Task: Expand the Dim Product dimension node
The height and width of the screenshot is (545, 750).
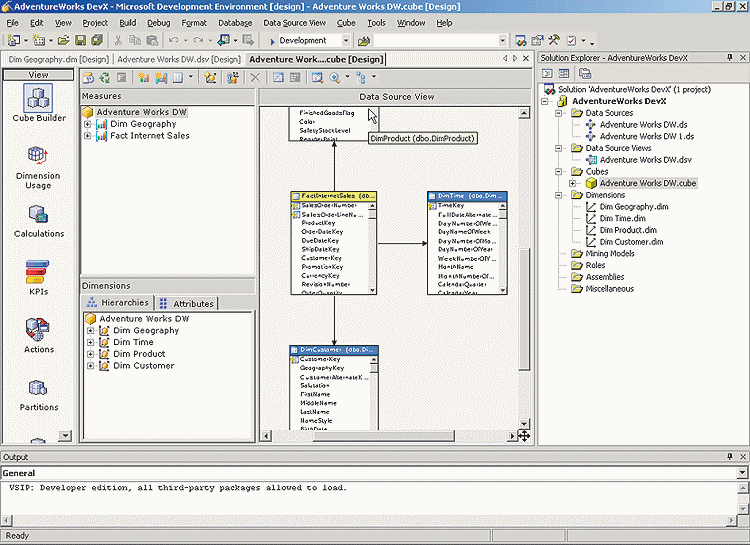Action: pos(90,354)
